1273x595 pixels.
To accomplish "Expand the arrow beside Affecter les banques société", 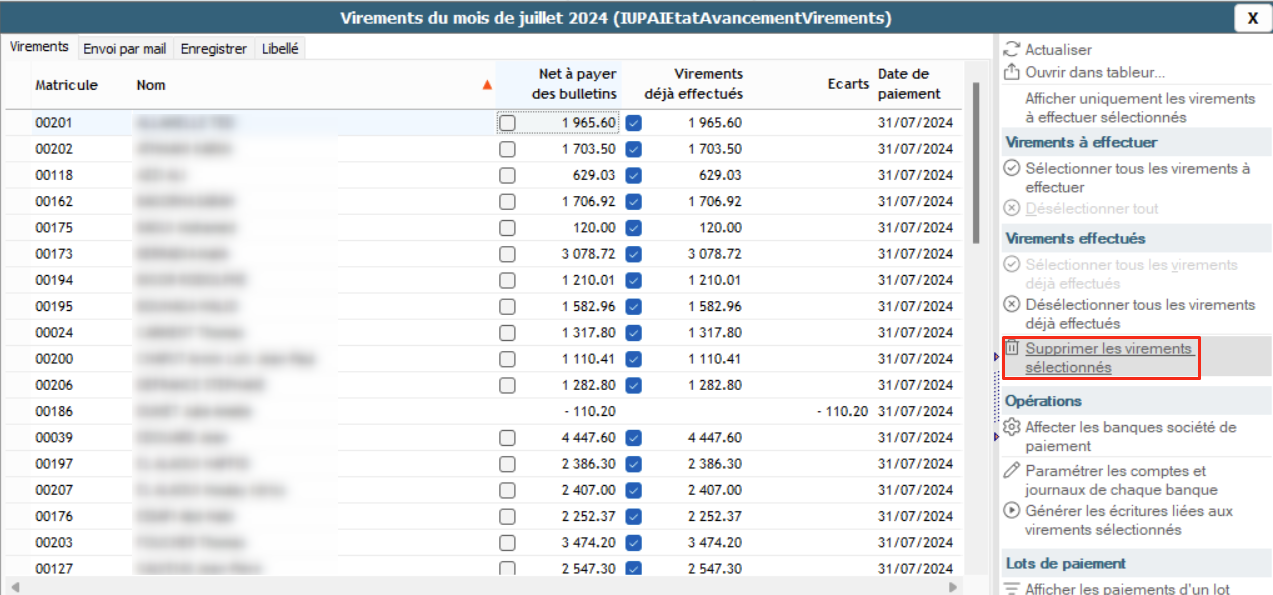I will (x=996, y=437).
